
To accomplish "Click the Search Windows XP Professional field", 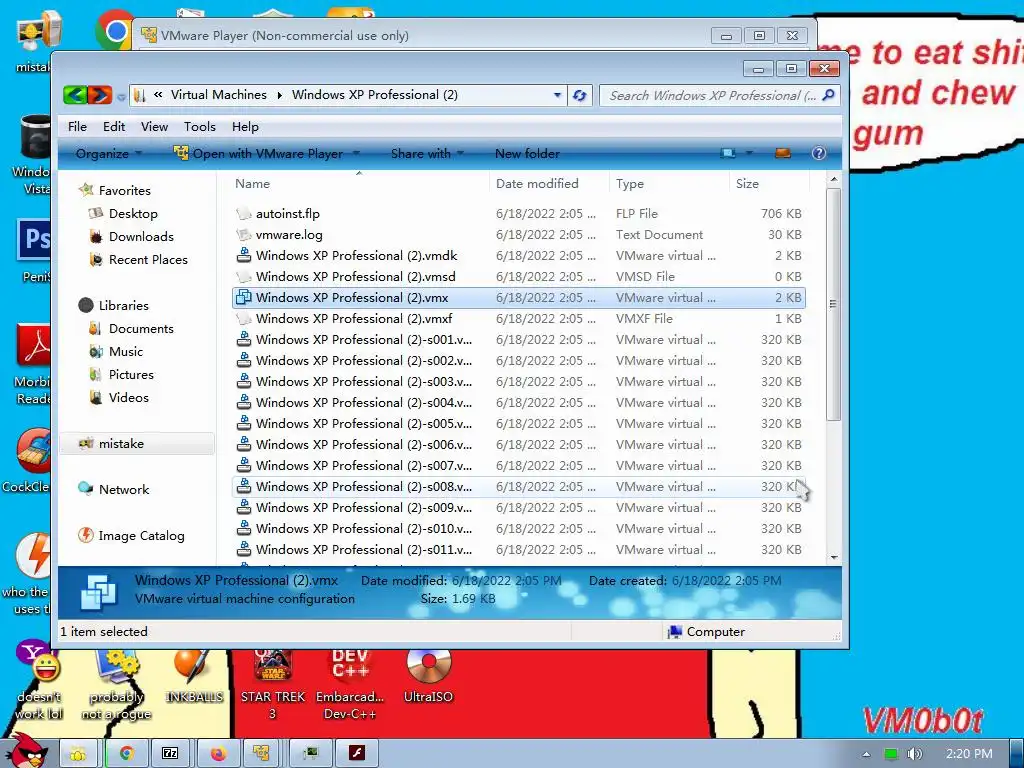I will coord(711,95).
